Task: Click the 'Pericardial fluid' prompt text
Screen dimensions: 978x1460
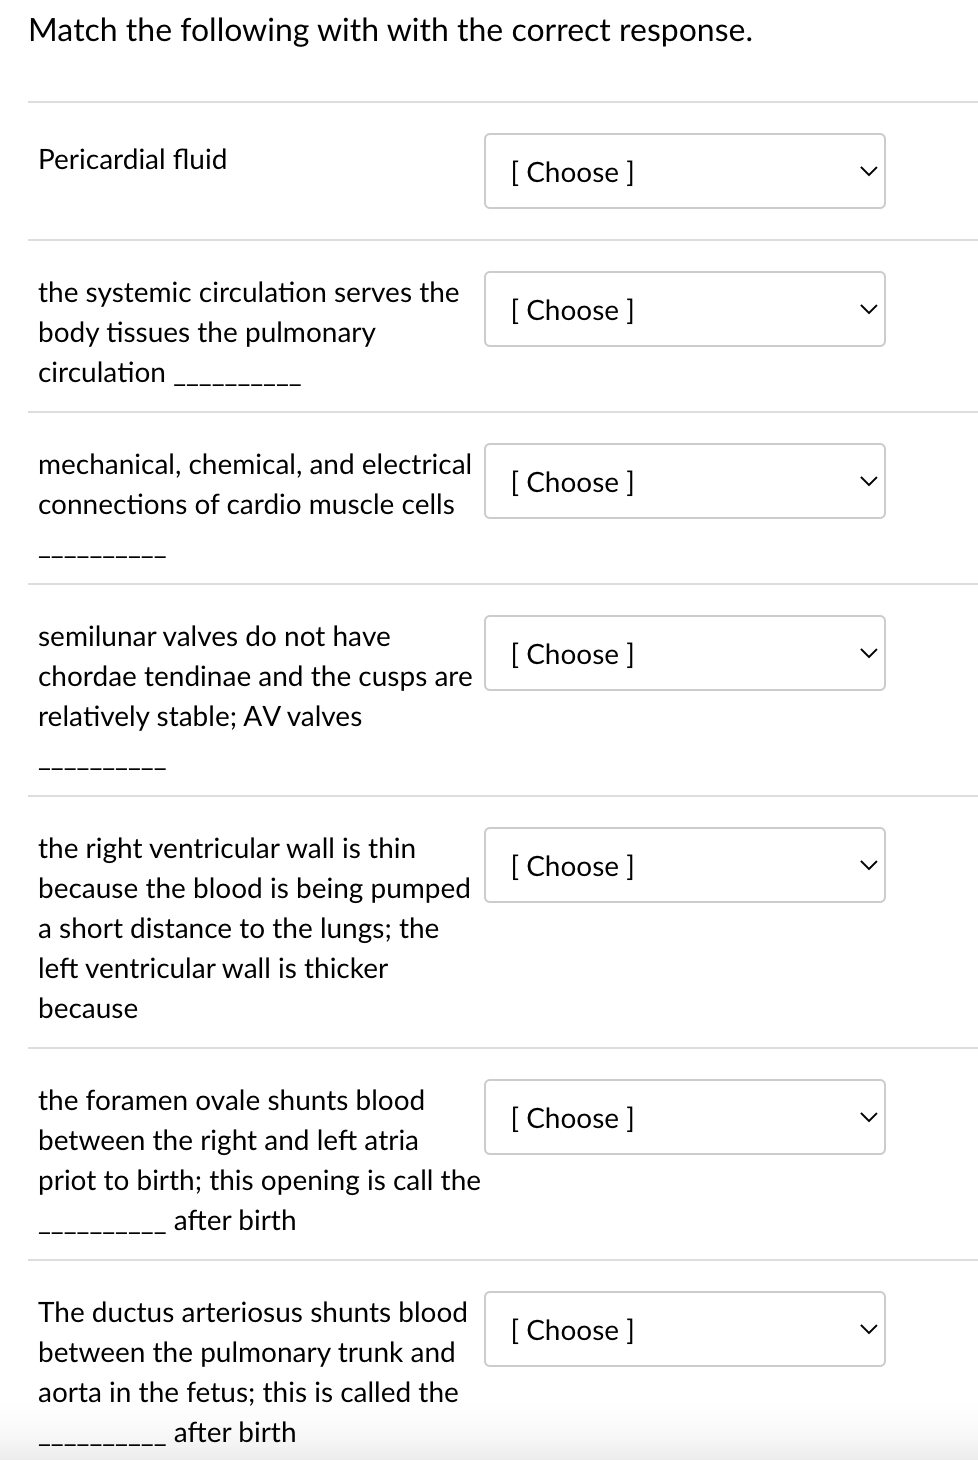Action: pyautogui.click(x=132, y=159)
